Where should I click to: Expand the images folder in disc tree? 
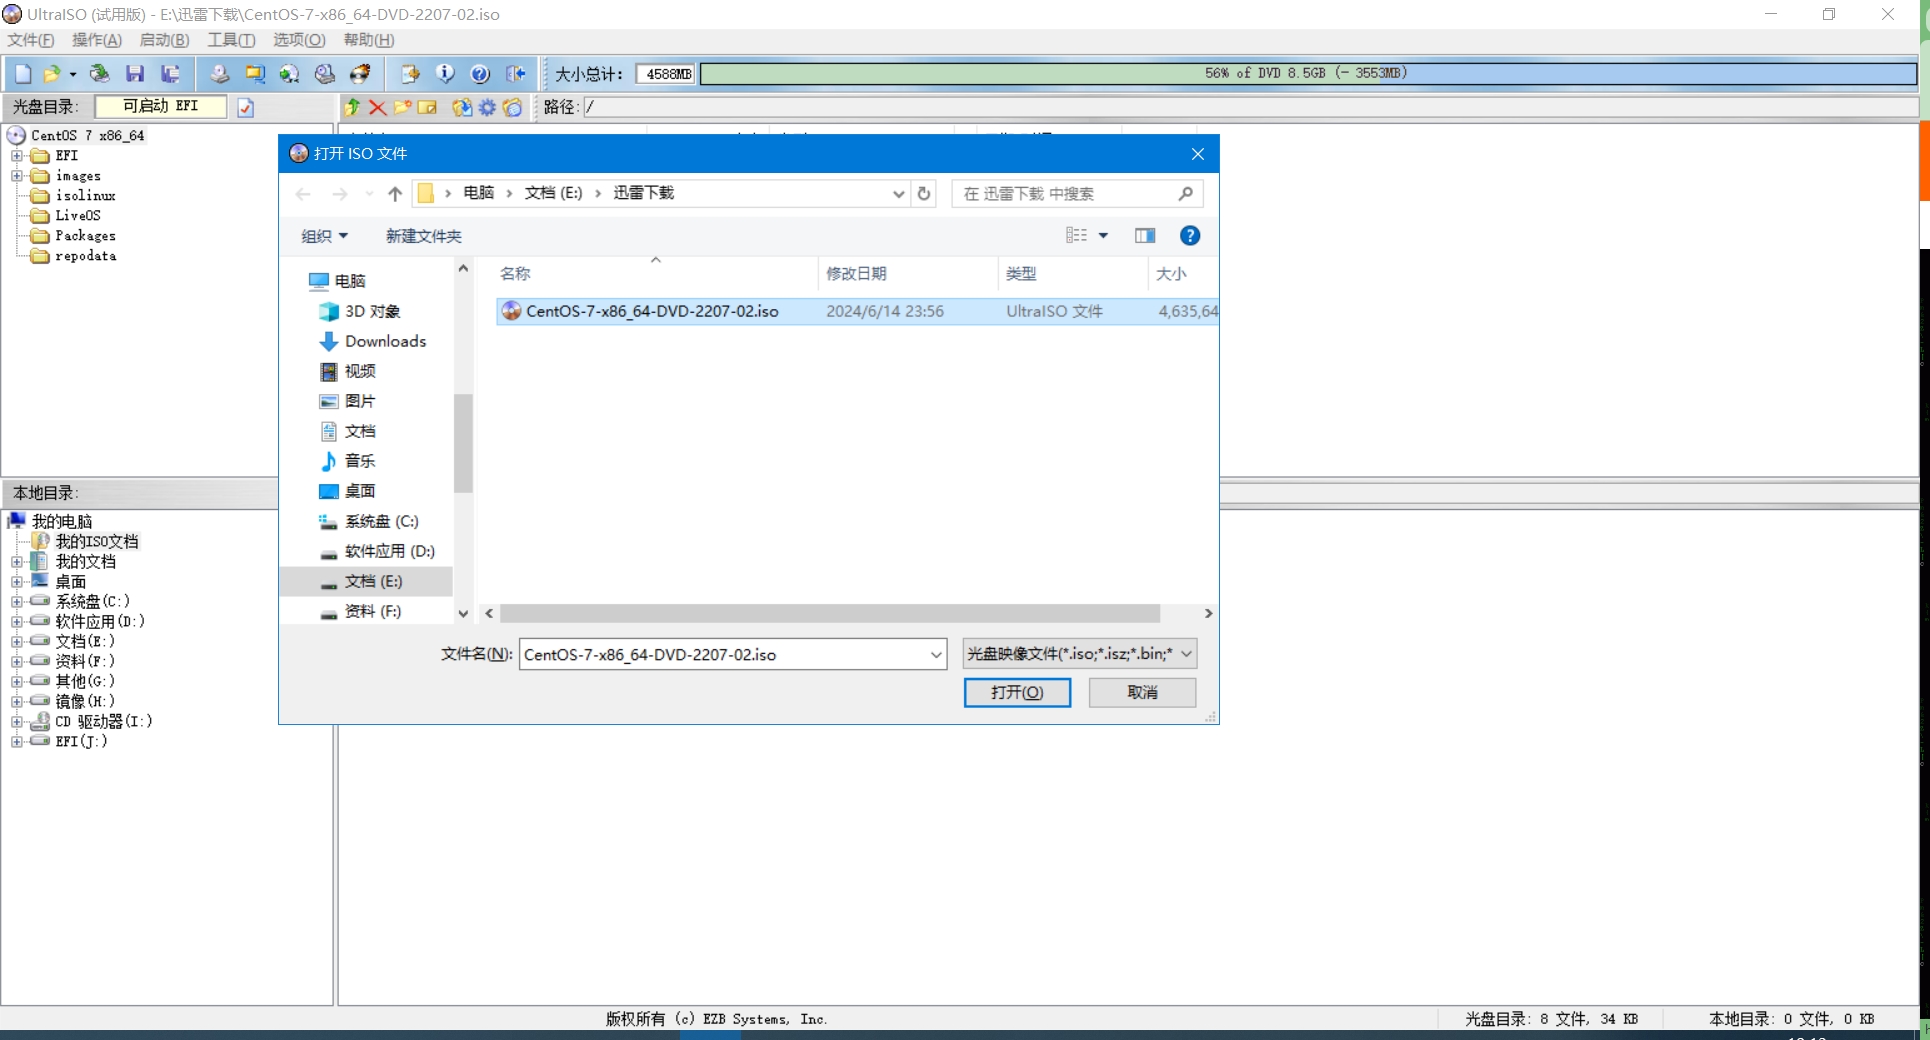pyautogui.click(x=16, y=176)
